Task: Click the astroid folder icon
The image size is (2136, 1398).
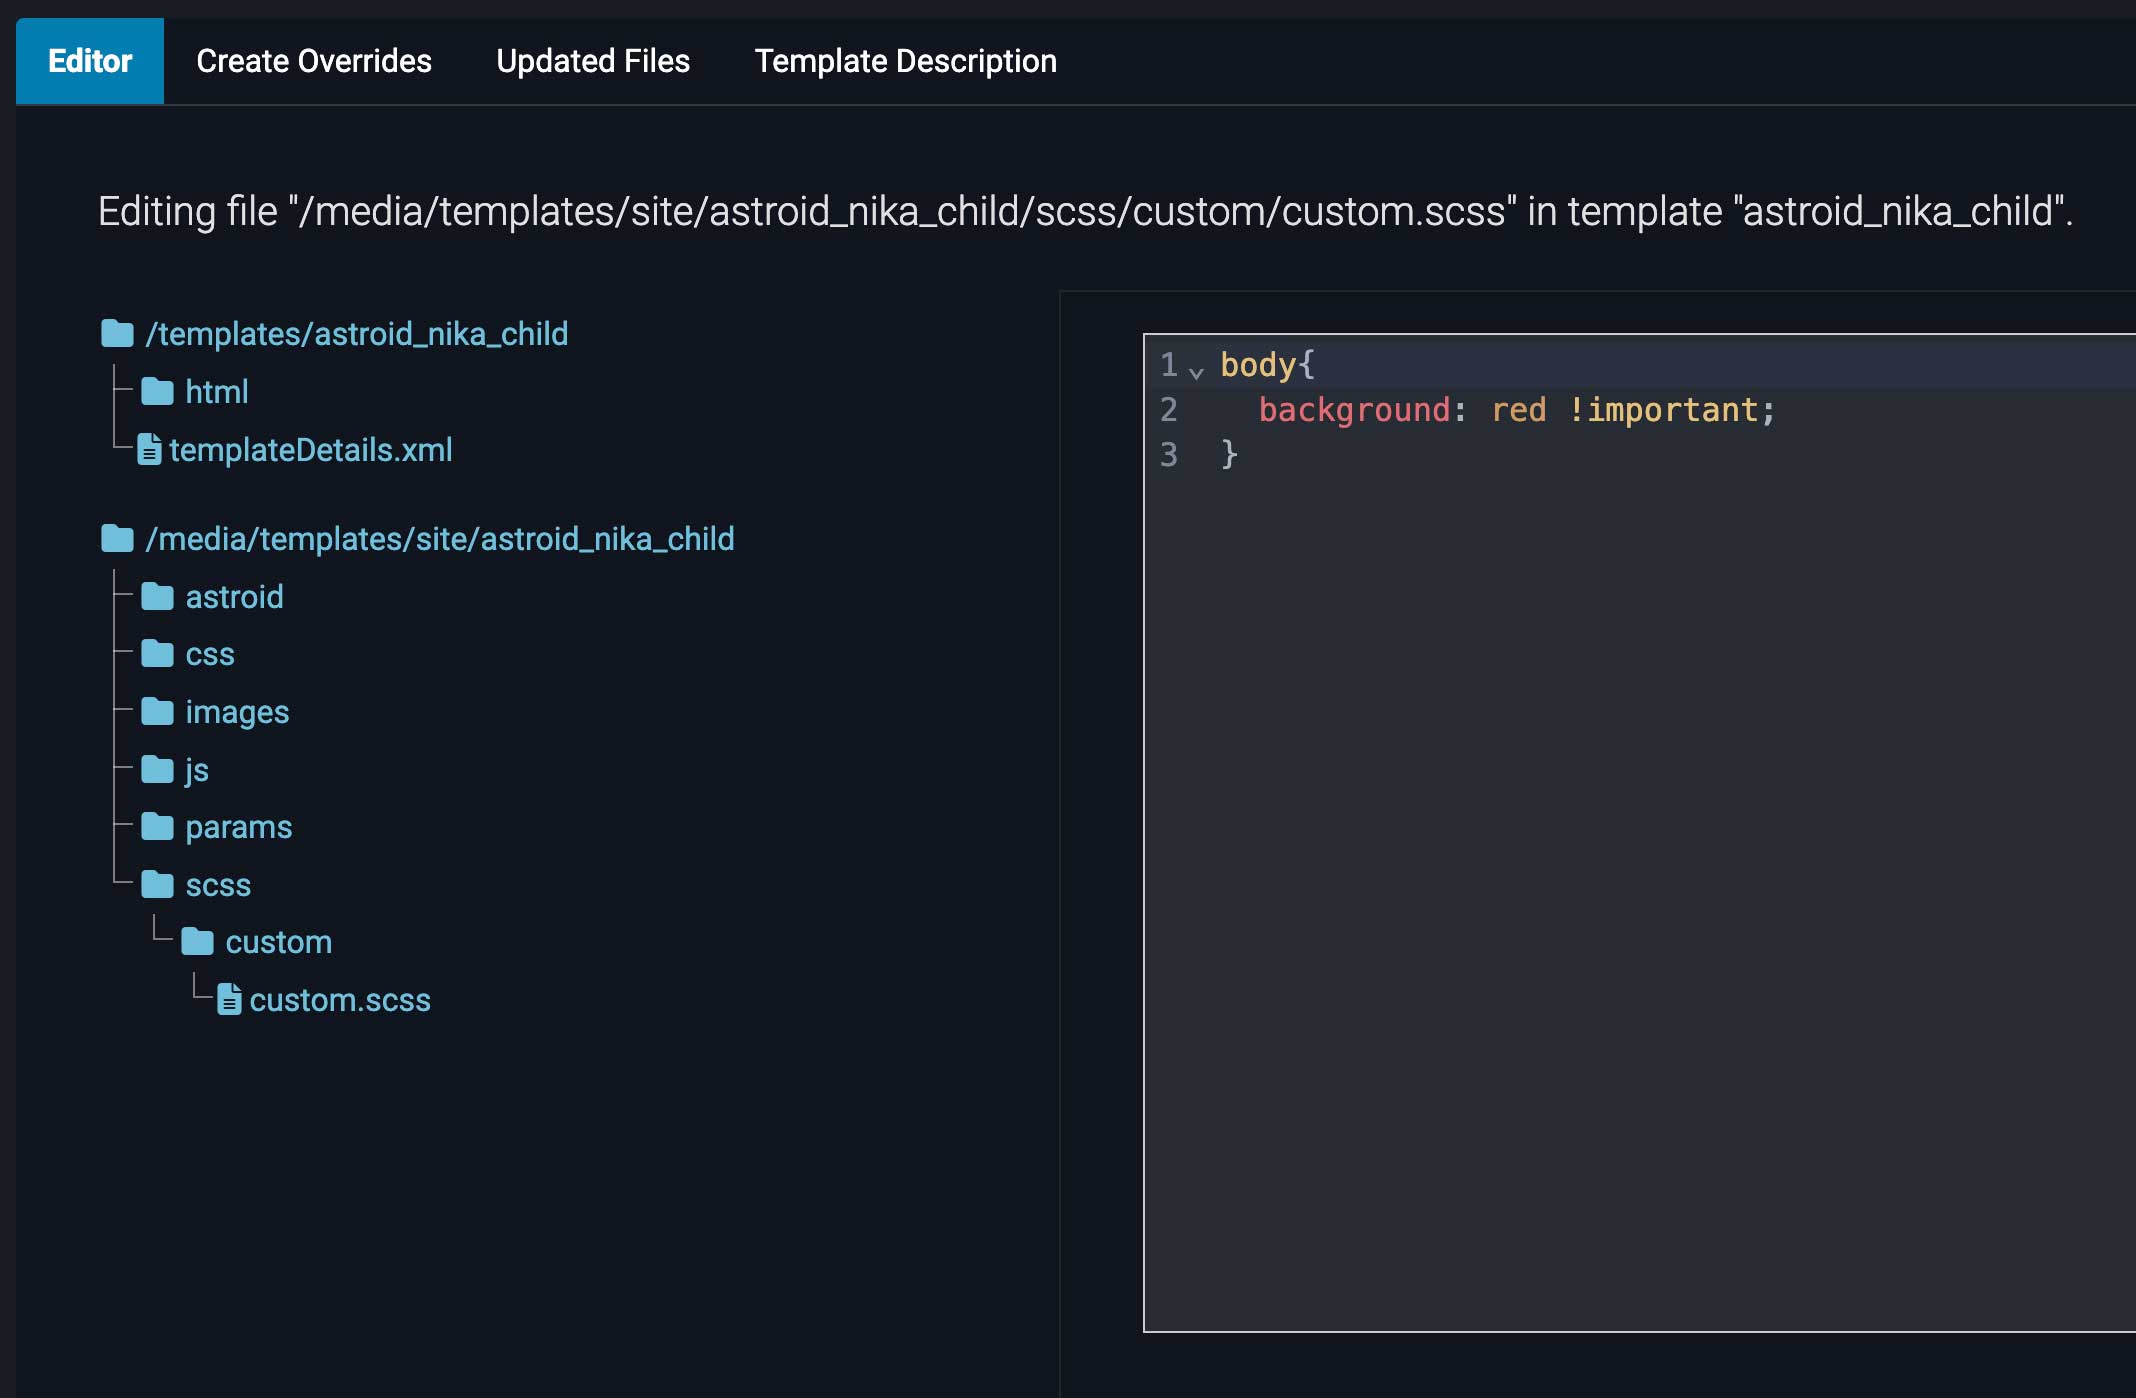Action: coord(157,597)
